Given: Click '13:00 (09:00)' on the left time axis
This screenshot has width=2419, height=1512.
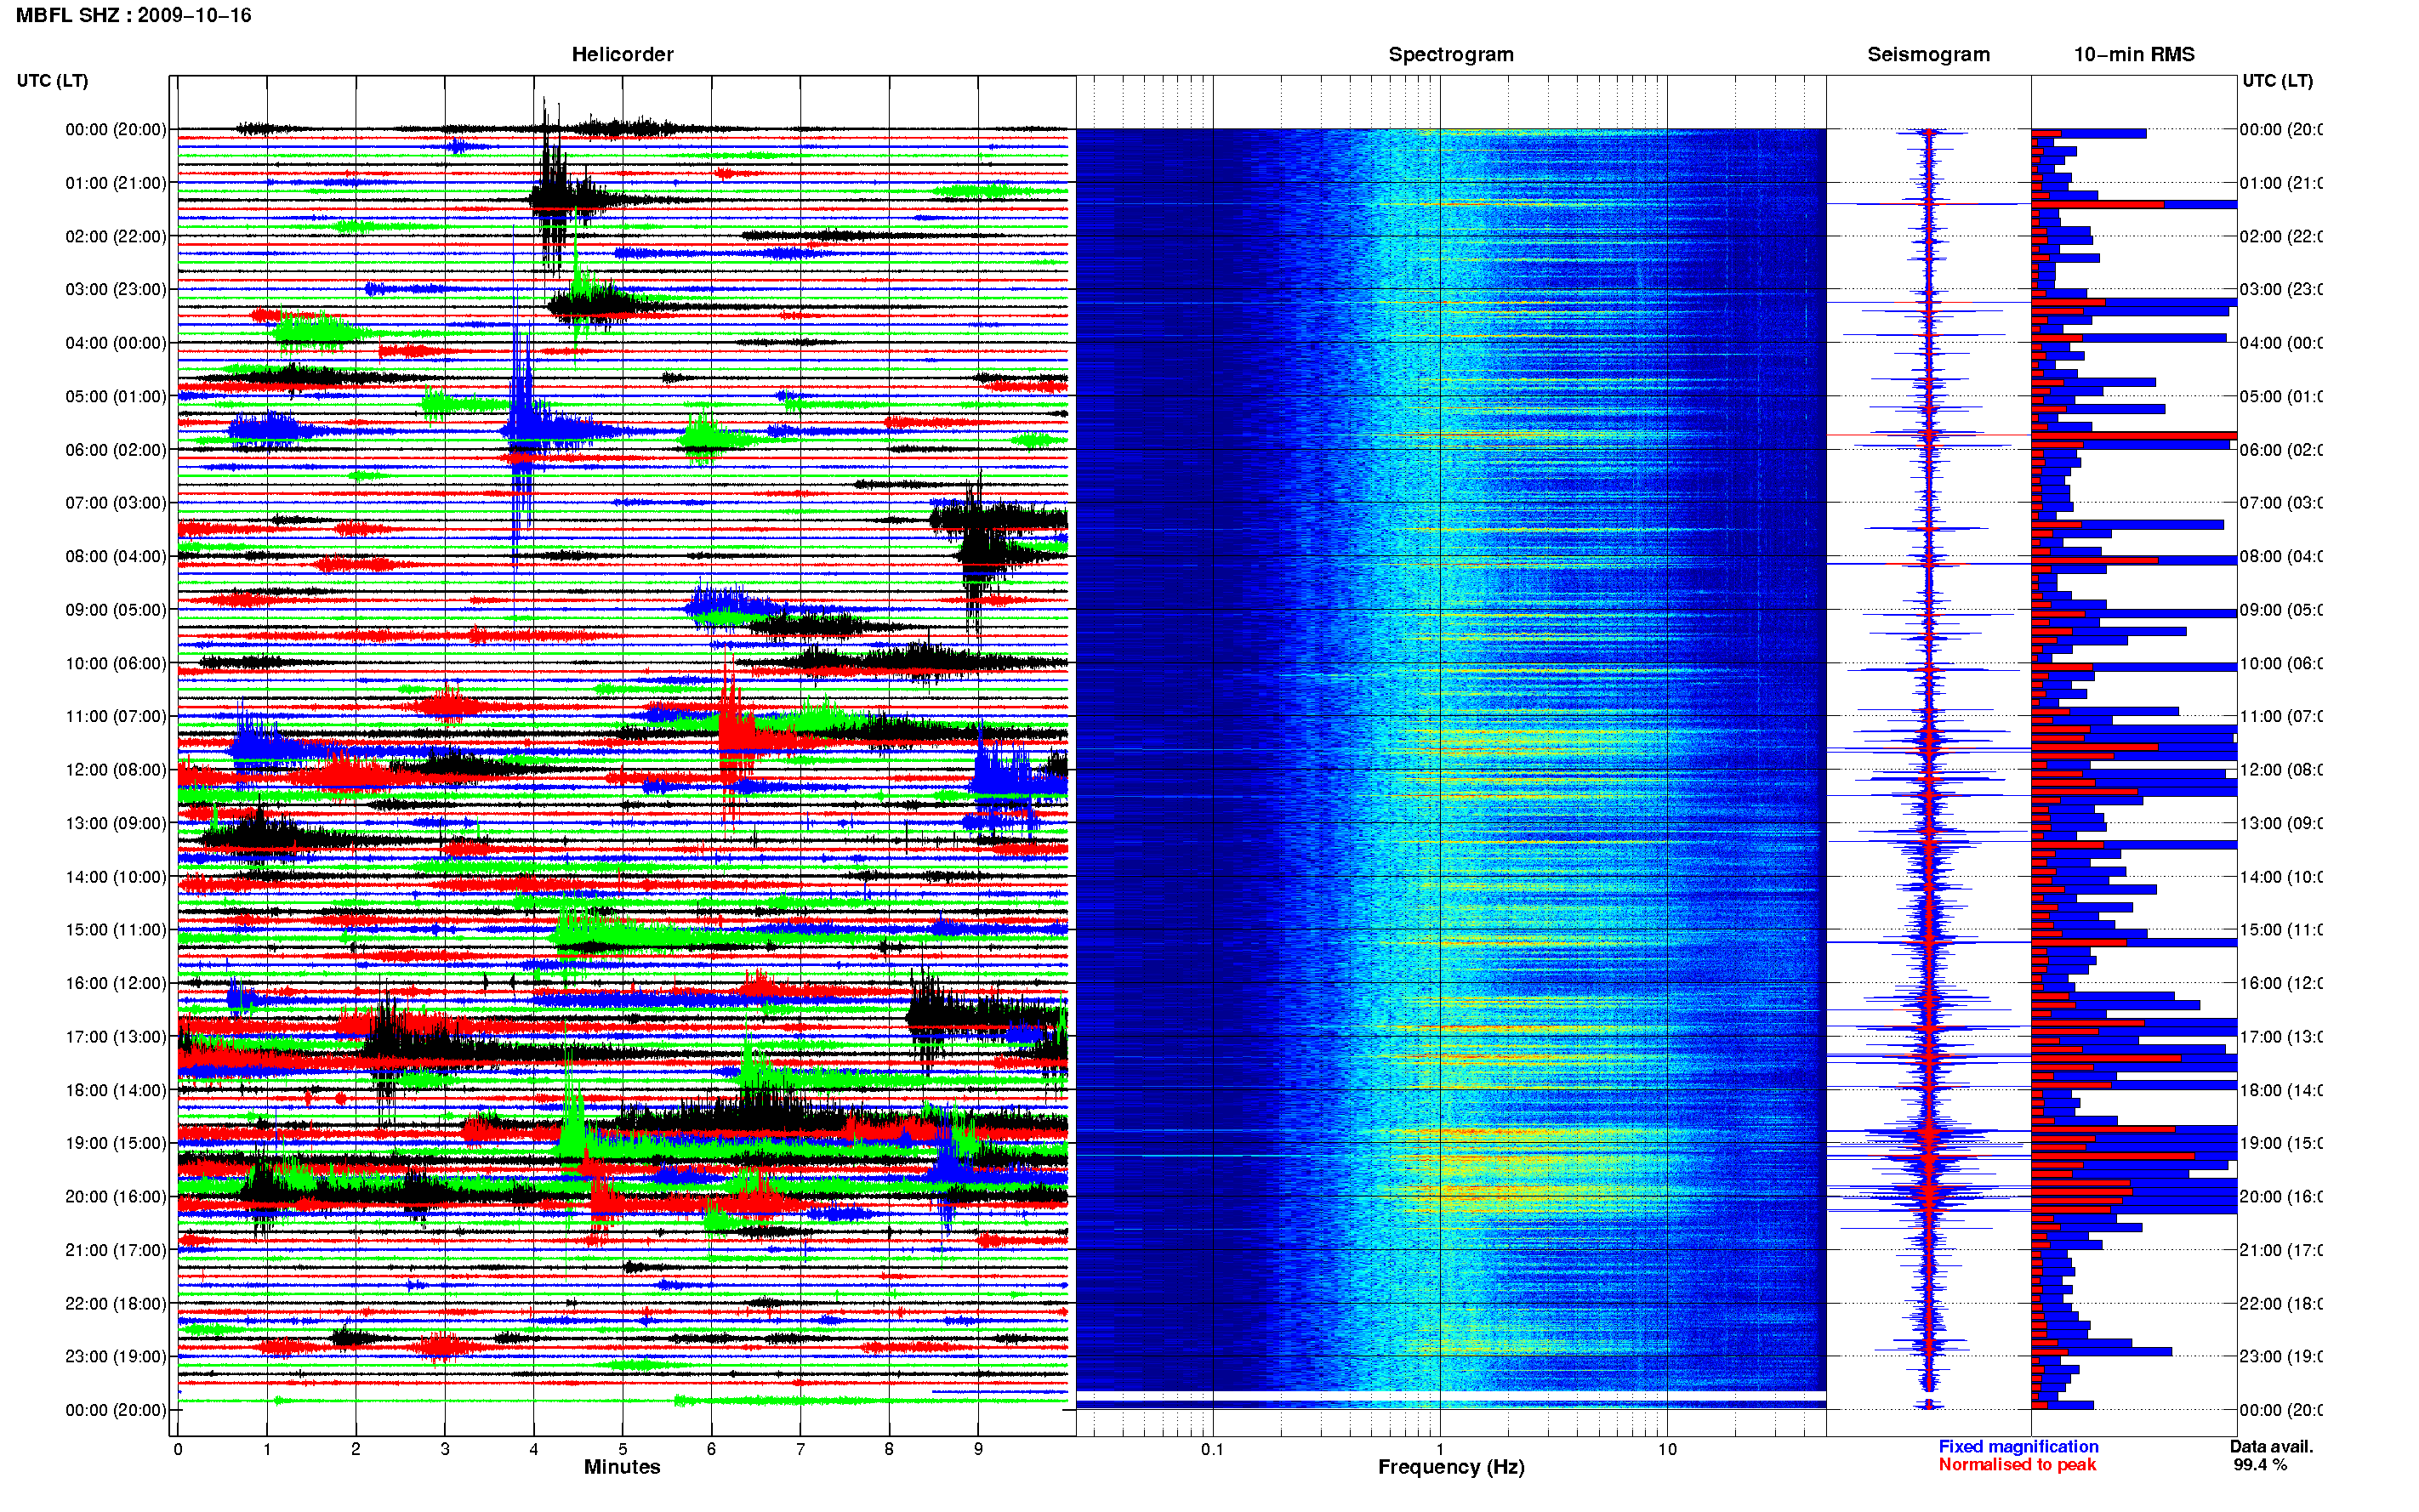Looking at the screenshot, I should (x=116, y=823).
